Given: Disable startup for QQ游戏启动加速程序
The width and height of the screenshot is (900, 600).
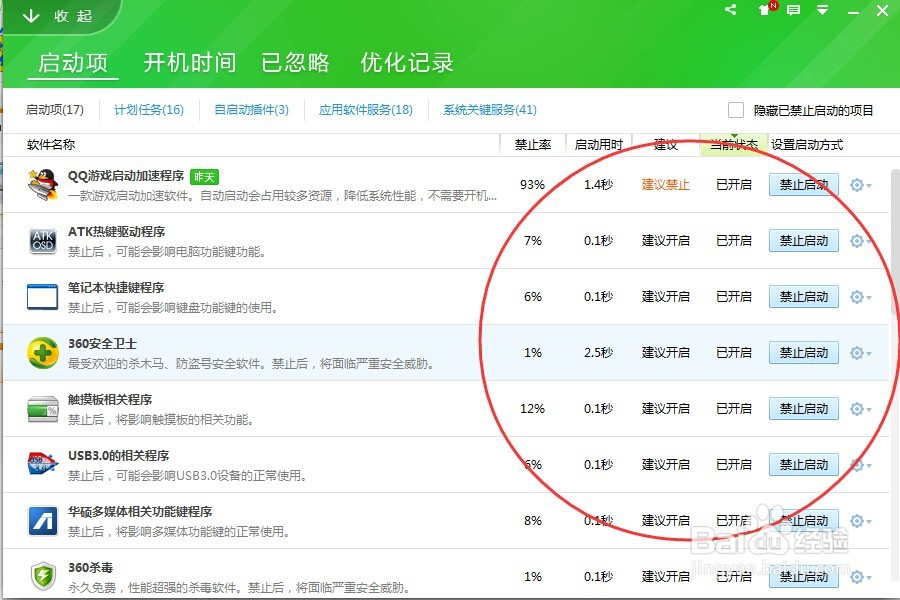Looking at the screenshot, I should click(x=804, y=185).
